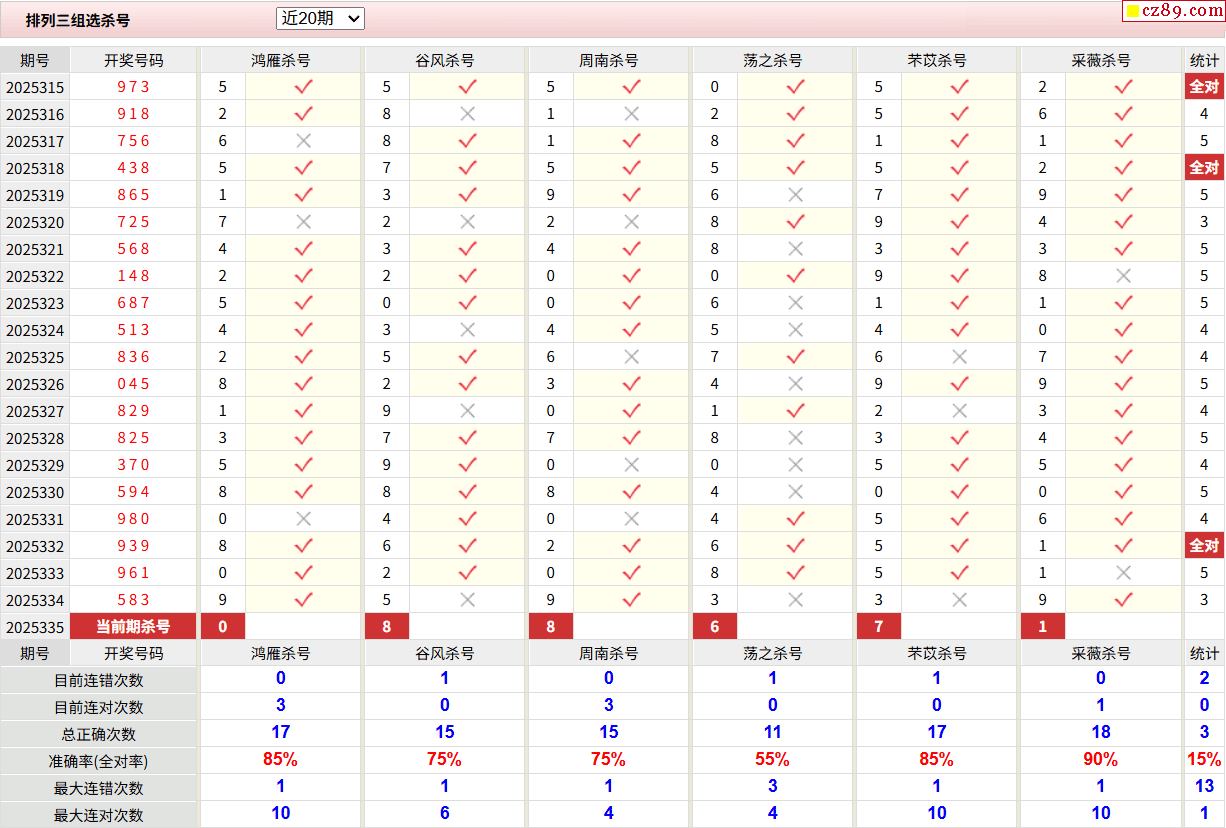Click the check mark for 芣苡杀号 in row 2025319
Screen dimensions: 1226x828
pos(959,195)
